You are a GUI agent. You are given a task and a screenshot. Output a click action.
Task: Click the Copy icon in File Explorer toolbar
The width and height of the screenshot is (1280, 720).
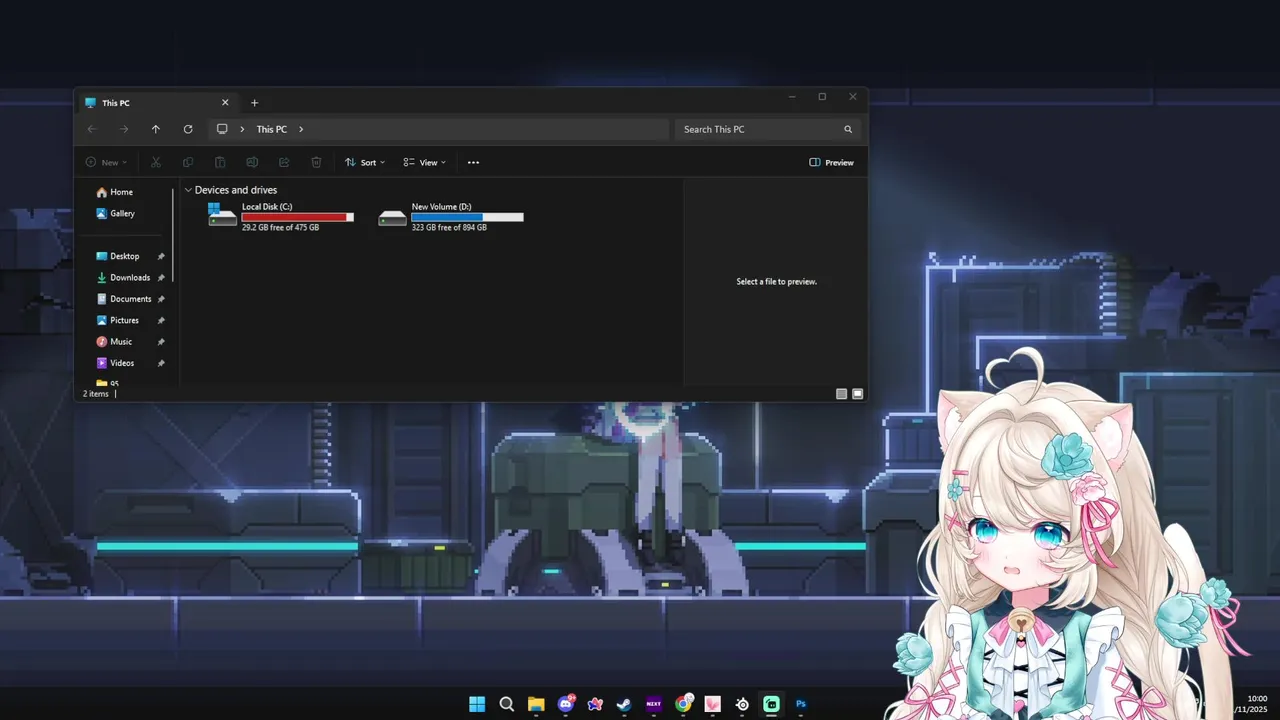(188, 162)
